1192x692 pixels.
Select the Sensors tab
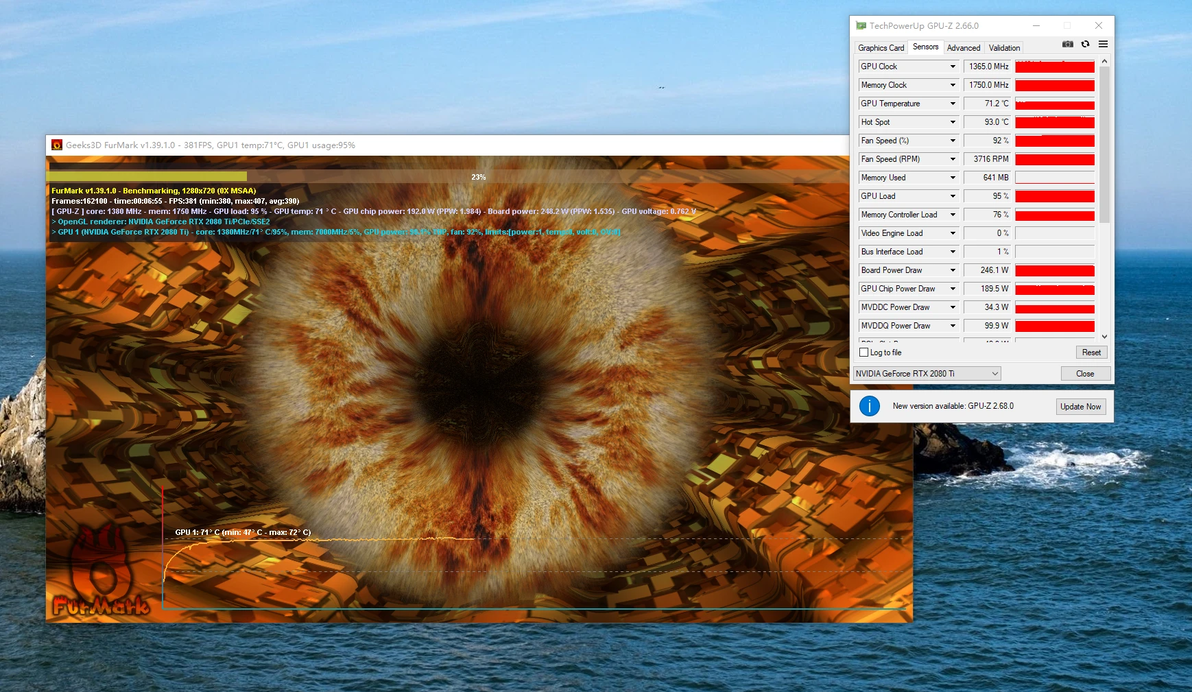coord(925,47)
